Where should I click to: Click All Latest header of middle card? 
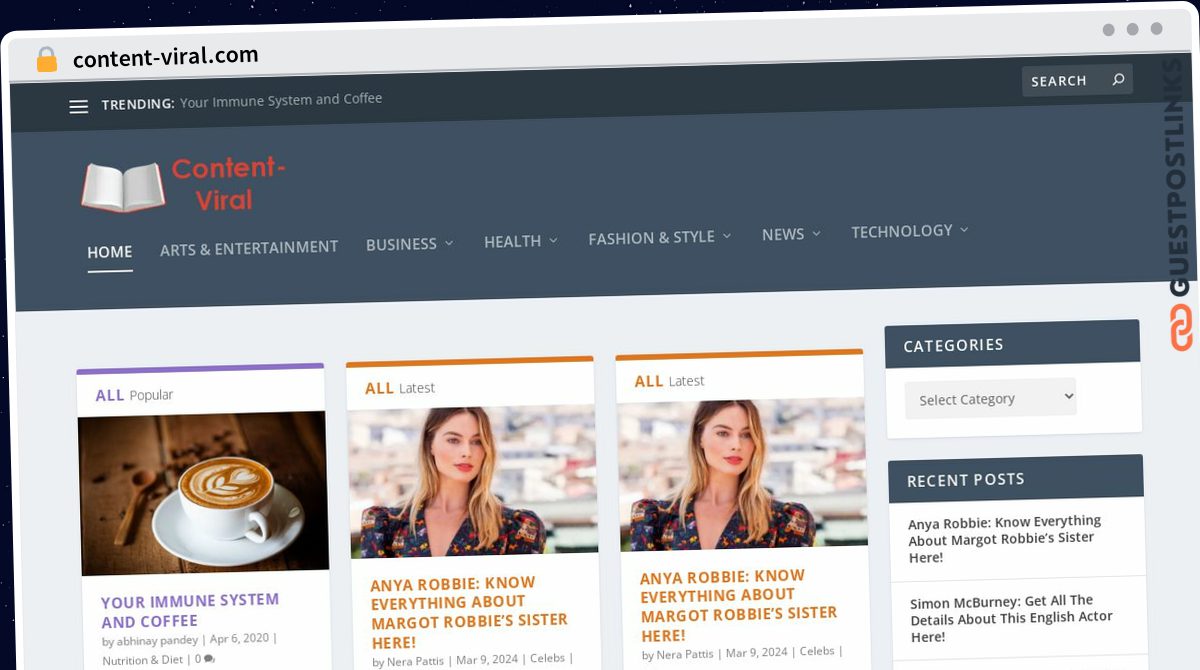tap(400, 388)
